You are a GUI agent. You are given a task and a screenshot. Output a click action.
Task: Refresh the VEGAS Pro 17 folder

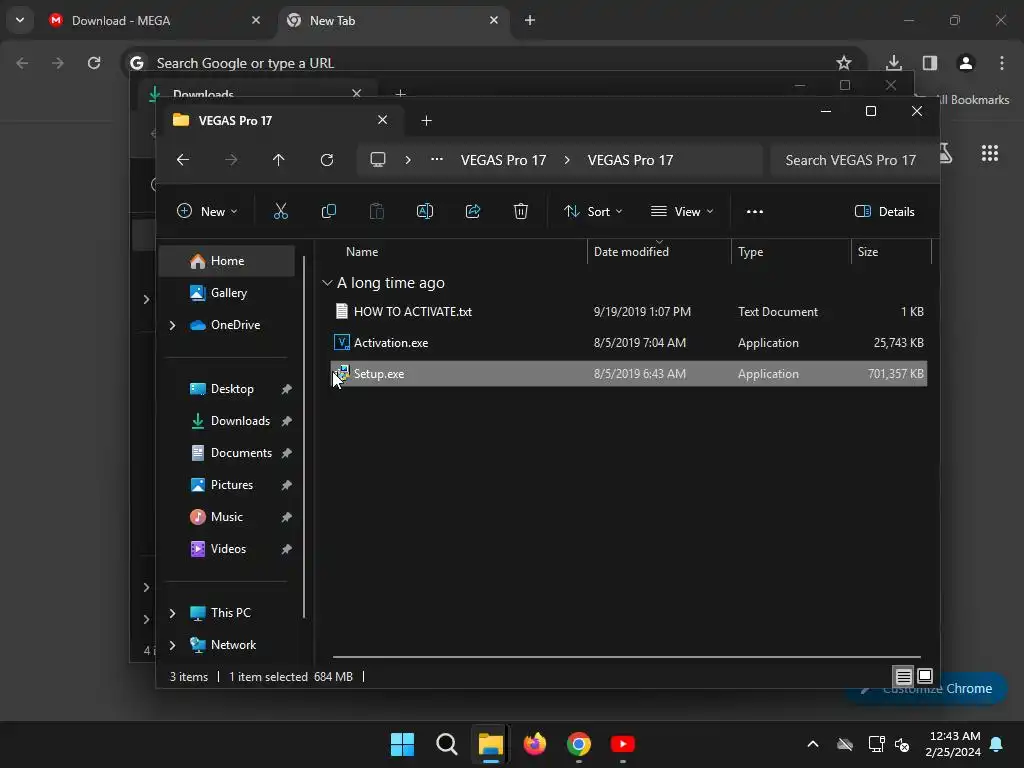point(327,160)
